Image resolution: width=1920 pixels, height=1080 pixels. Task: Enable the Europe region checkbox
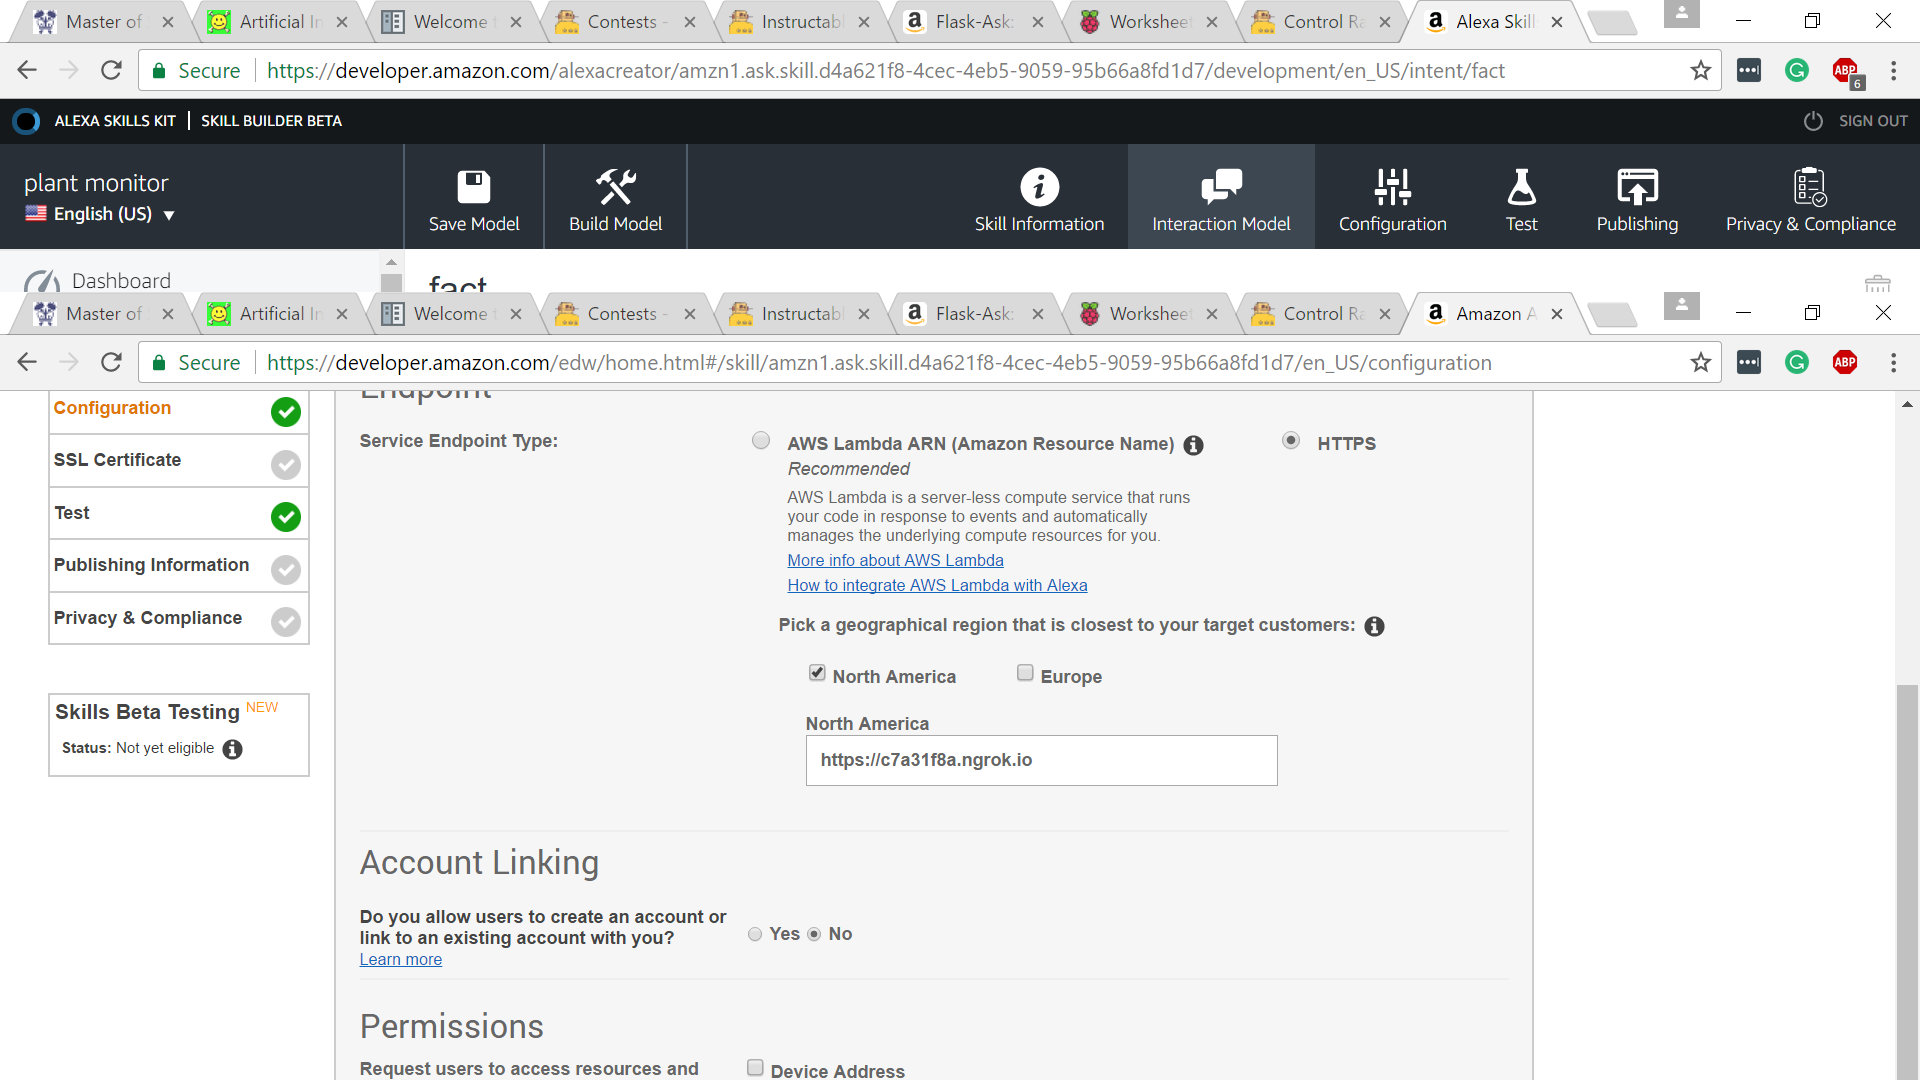(1025, 673)
